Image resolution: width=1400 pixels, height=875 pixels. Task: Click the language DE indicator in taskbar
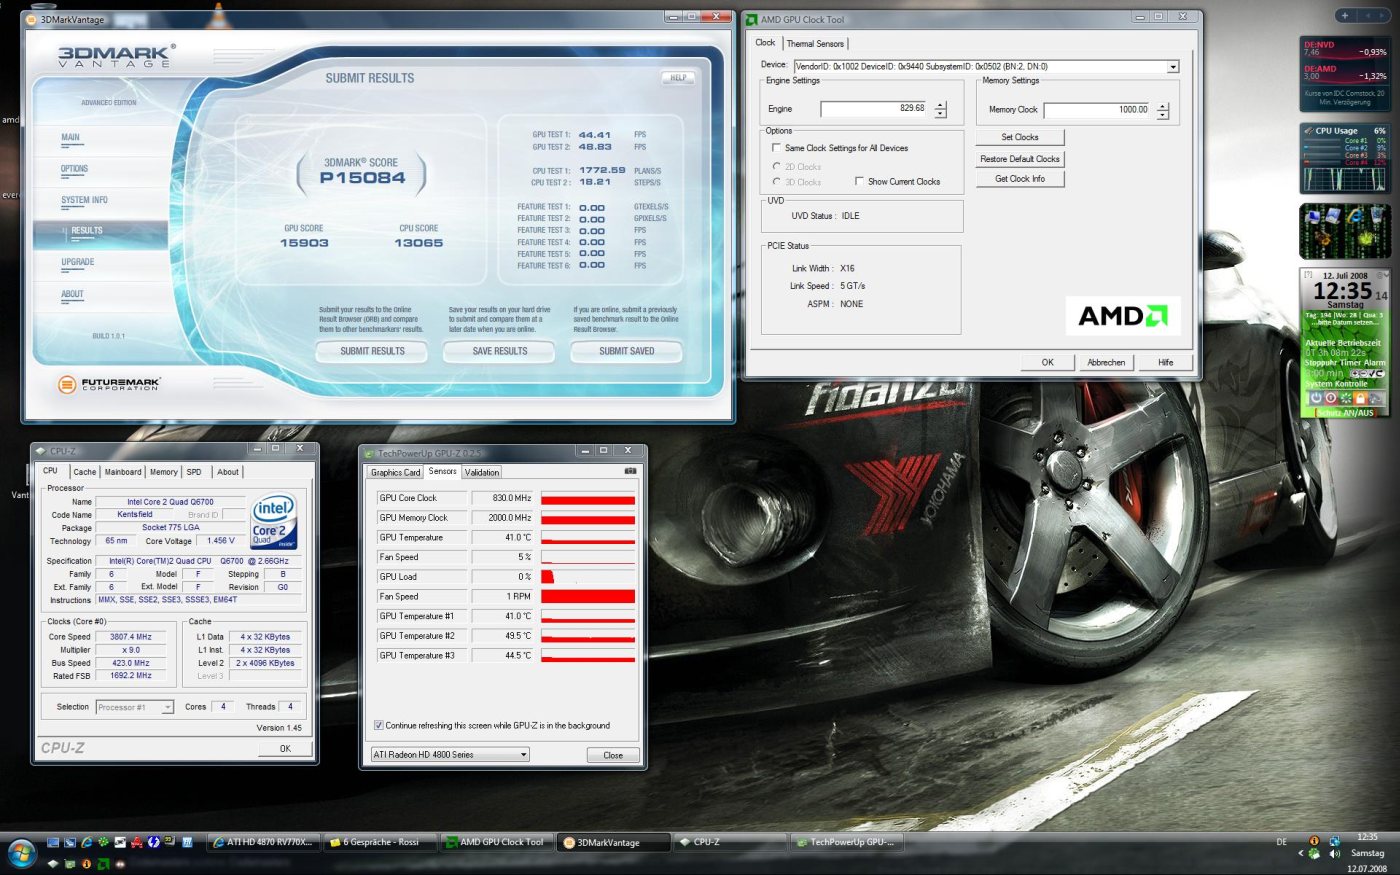click(1281, 842)
